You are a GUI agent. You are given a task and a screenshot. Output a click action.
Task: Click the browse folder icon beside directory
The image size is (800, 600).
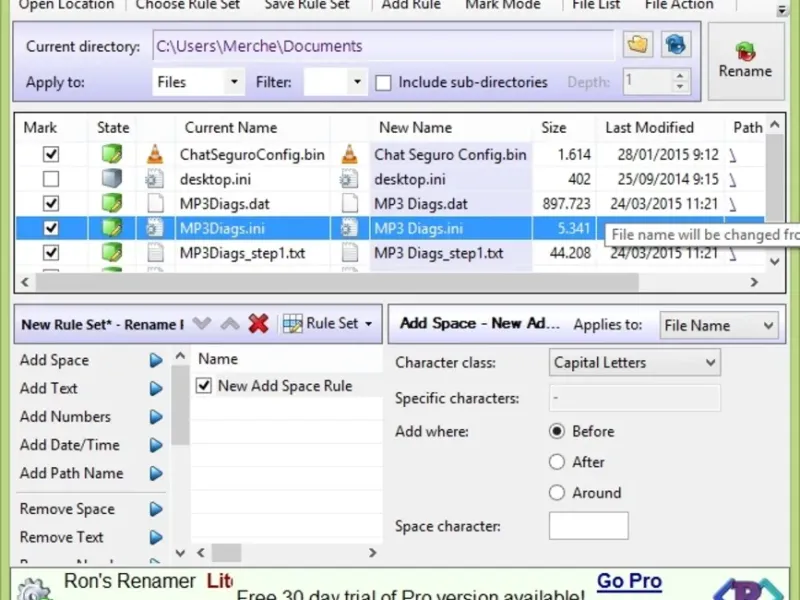pyautogui.click(x=638, y=45)
